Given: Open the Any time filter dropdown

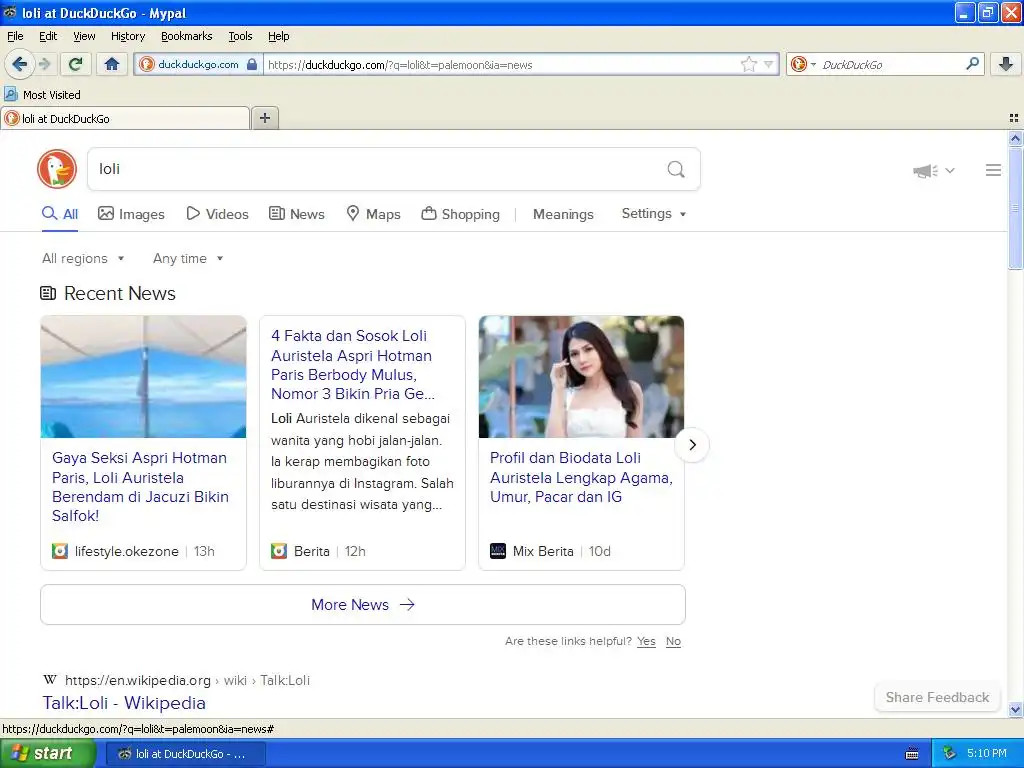Looking at the screenshot, I should (188, 259).
